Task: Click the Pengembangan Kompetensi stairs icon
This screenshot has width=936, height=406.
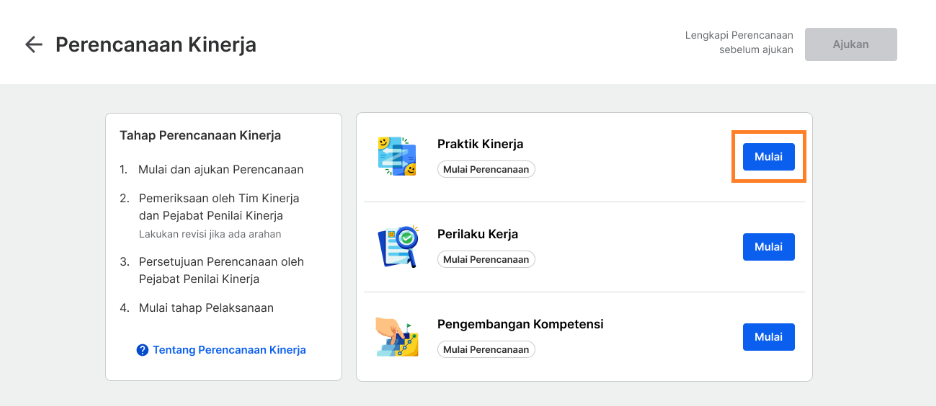Action: 397,337
